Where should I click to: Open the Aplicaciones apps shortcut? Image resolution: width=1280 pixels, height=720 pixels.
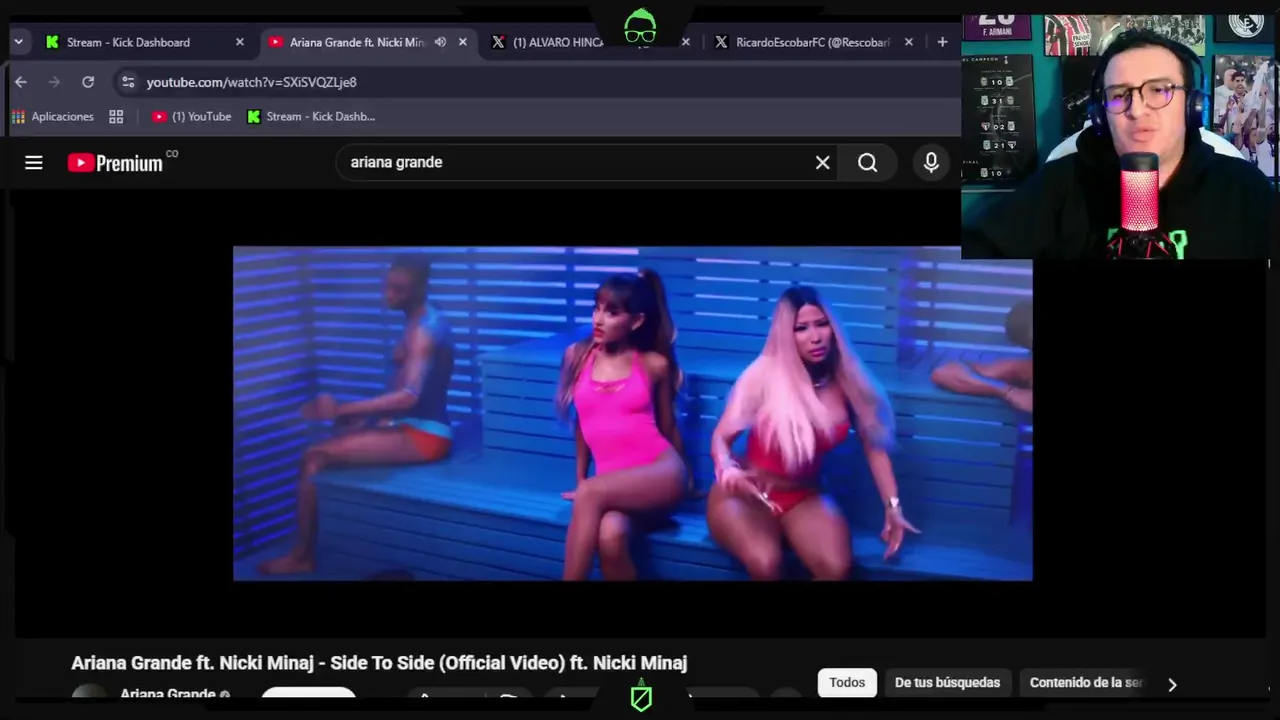click(52, 116)
